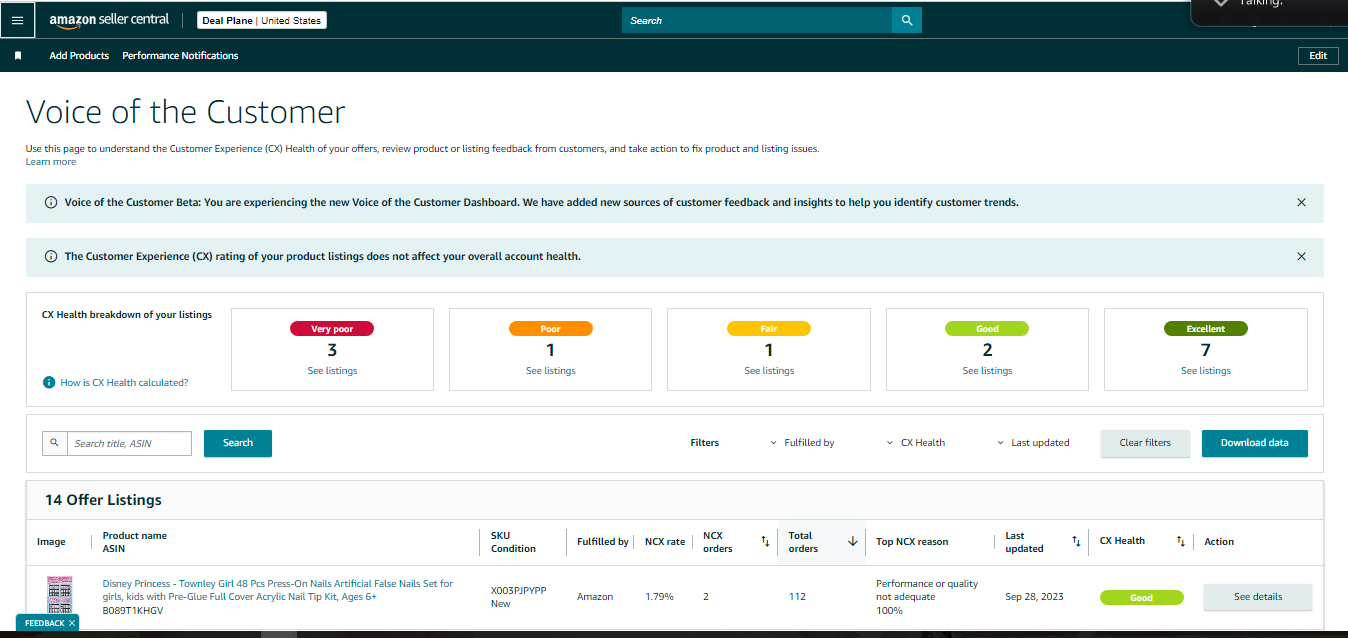Click the top Search input field
The width and height of the screenshot is (1348, 638).
(x=757, y=20)
